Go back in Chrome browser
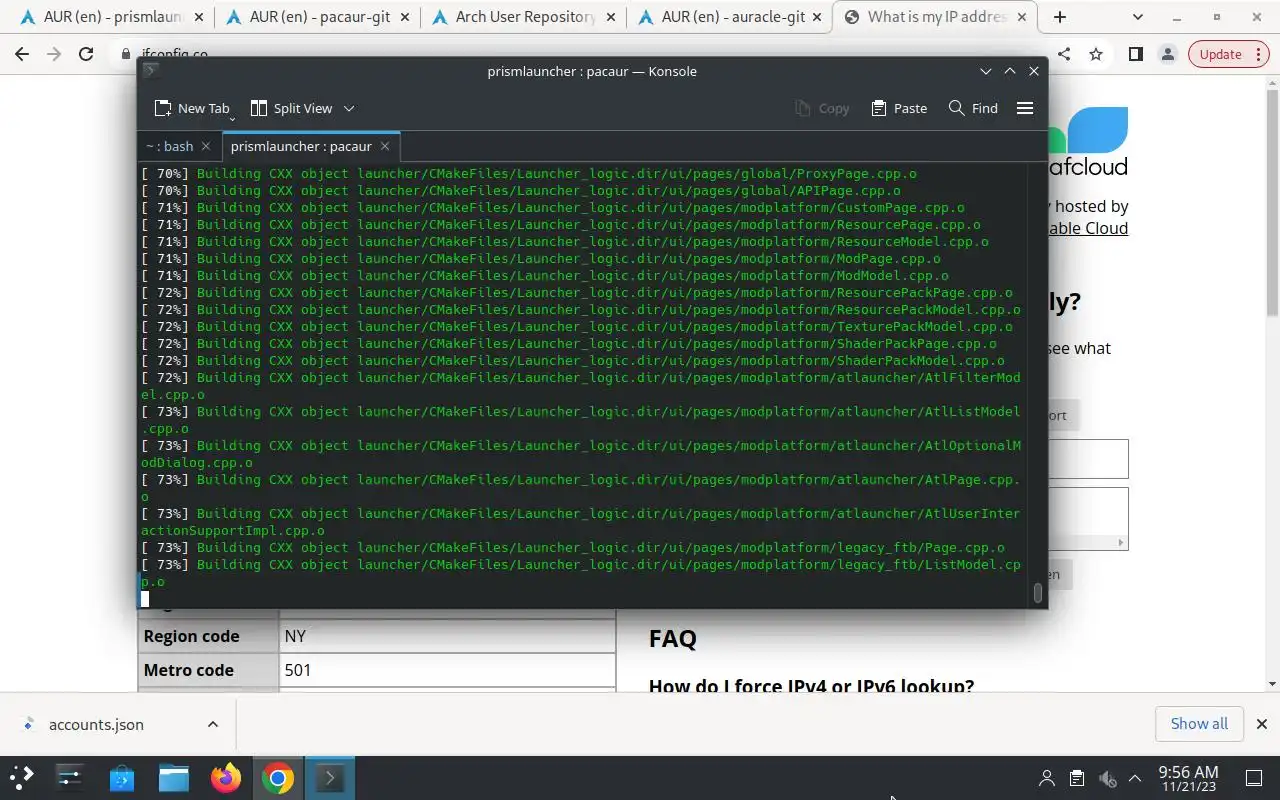 (22, 54)
